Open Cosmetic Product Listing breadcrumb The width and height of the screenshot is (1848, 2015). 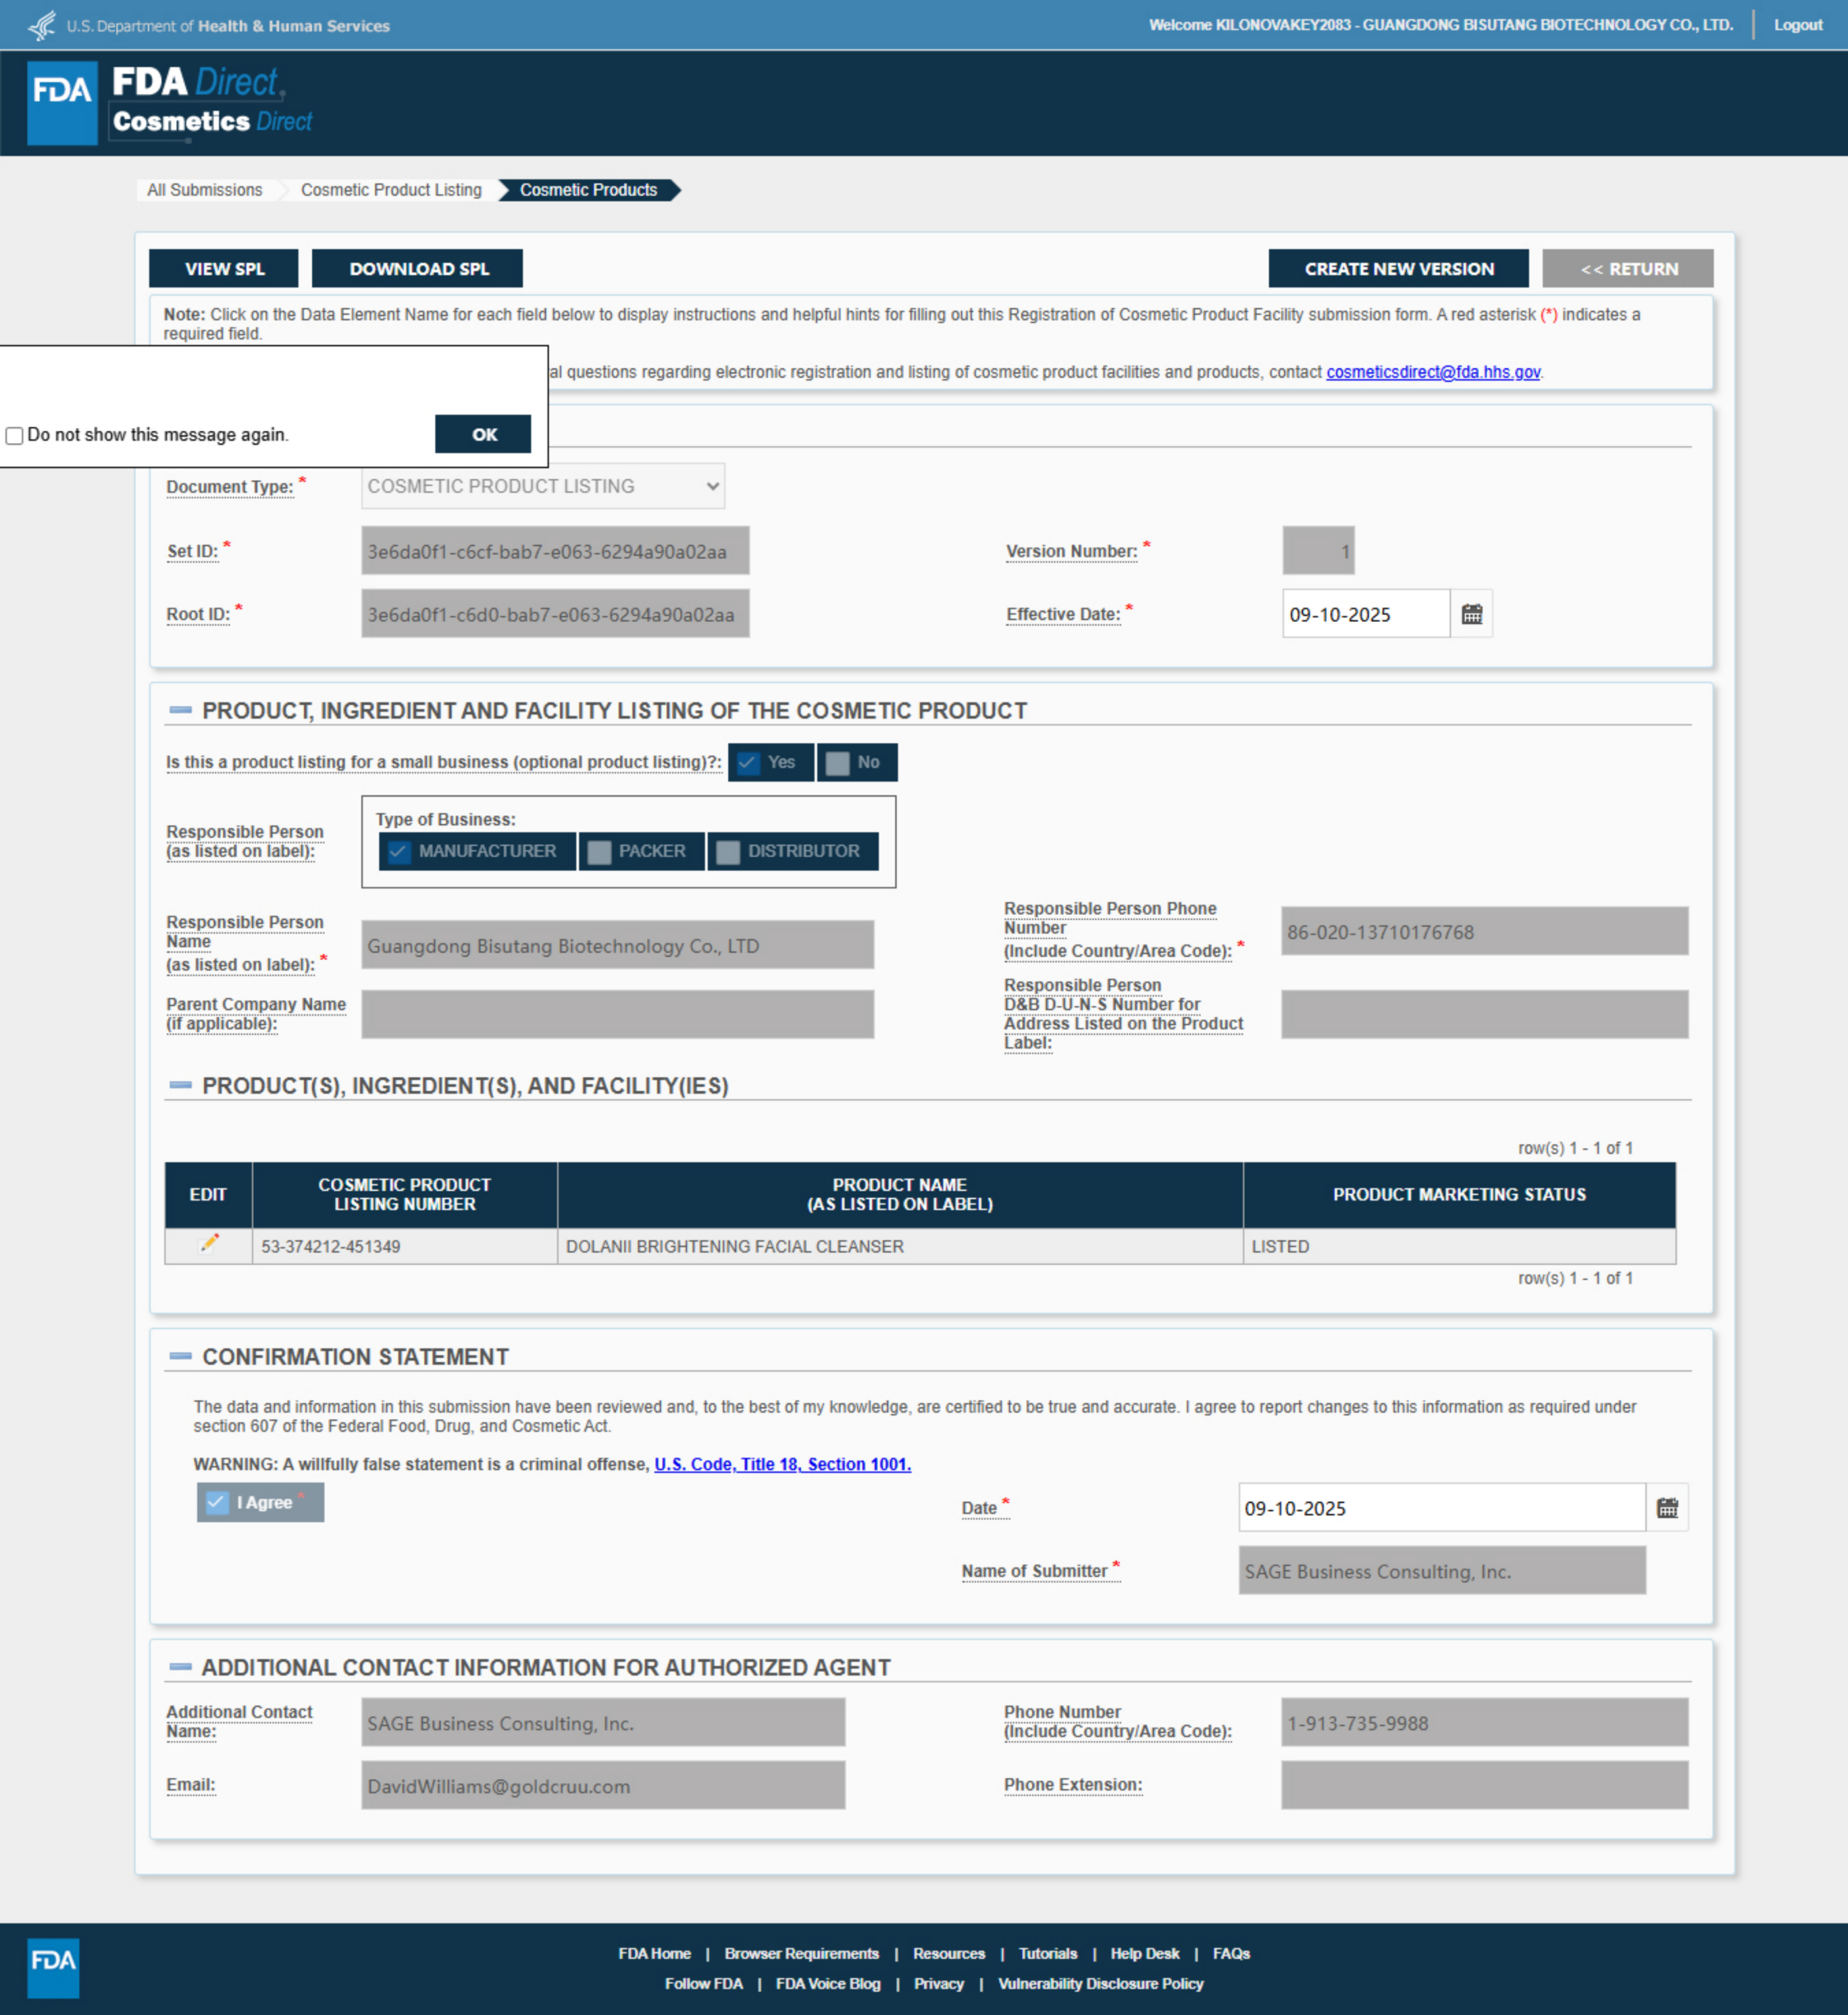coord(391,190)
